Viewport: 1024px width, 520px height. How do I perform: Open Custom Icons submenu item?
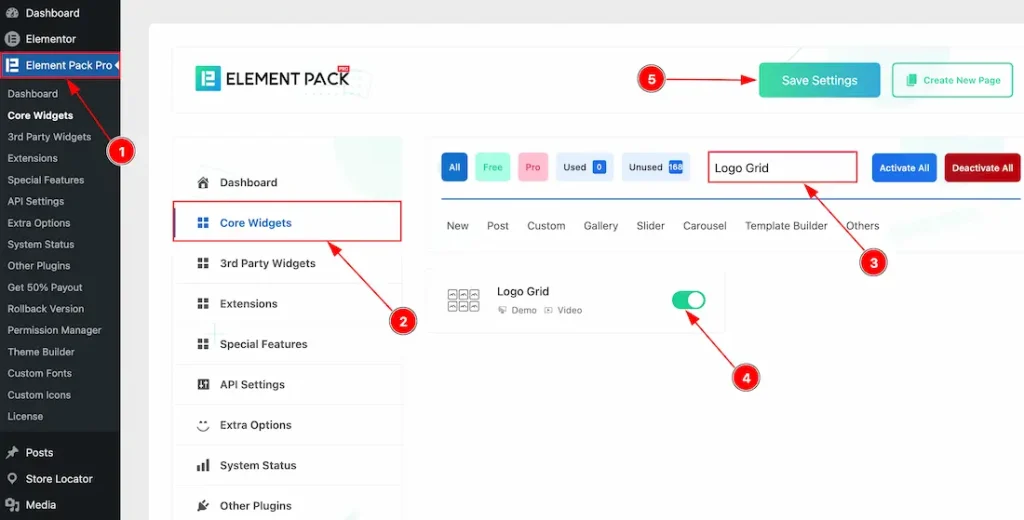(39, 395)
